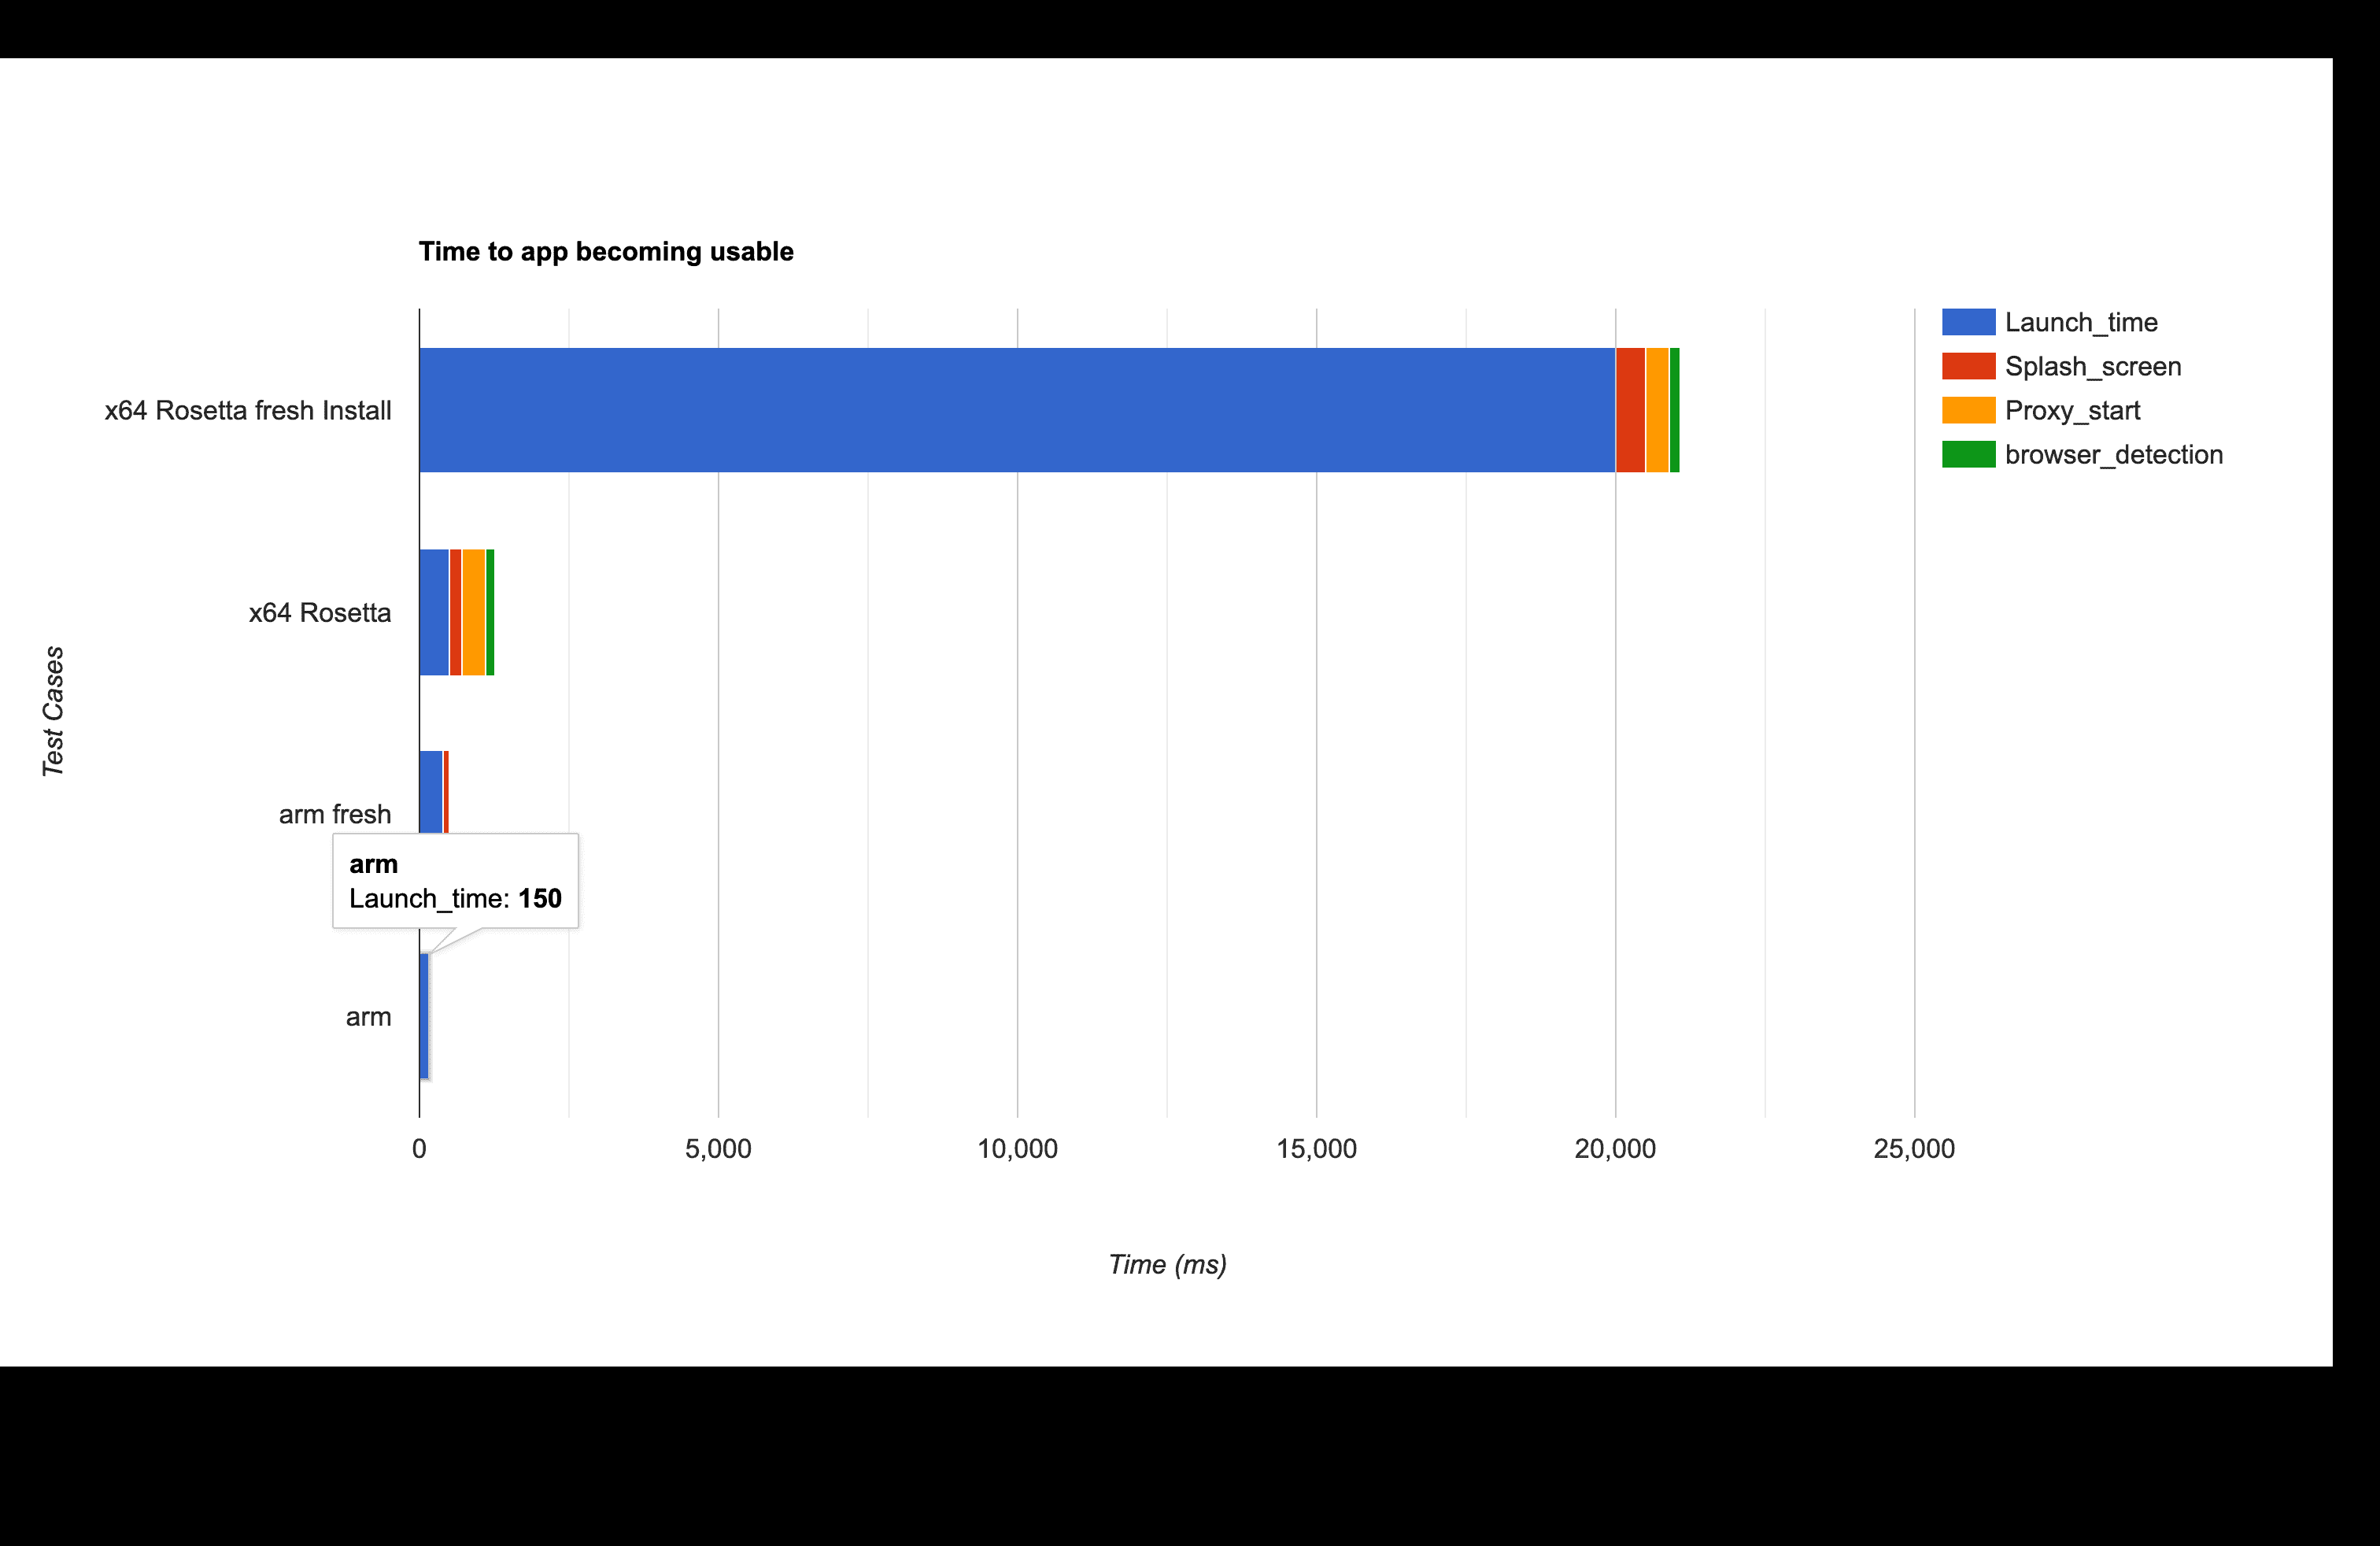Click the red Splash_screen legend swatch
This screenshot has height=1546, width=2380.
pyautogui.click(x=1968, y=366)
